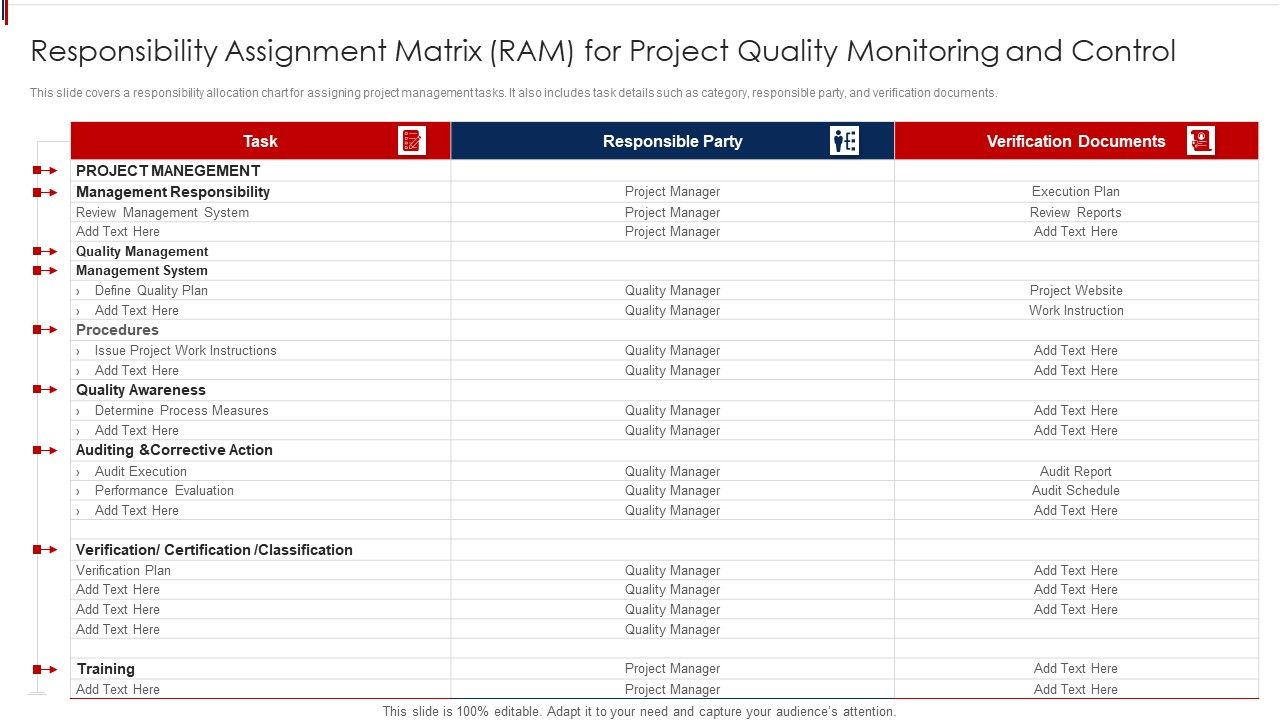Select the Task column header text
This screenshot has width=1280, height=720.
click(x=260, y=141)
